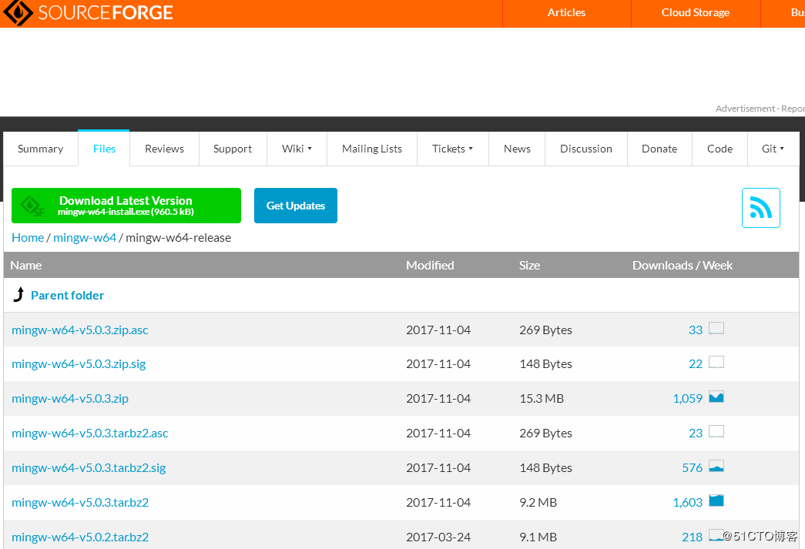Click the 576 downloads count

click(x=692, y=468)
